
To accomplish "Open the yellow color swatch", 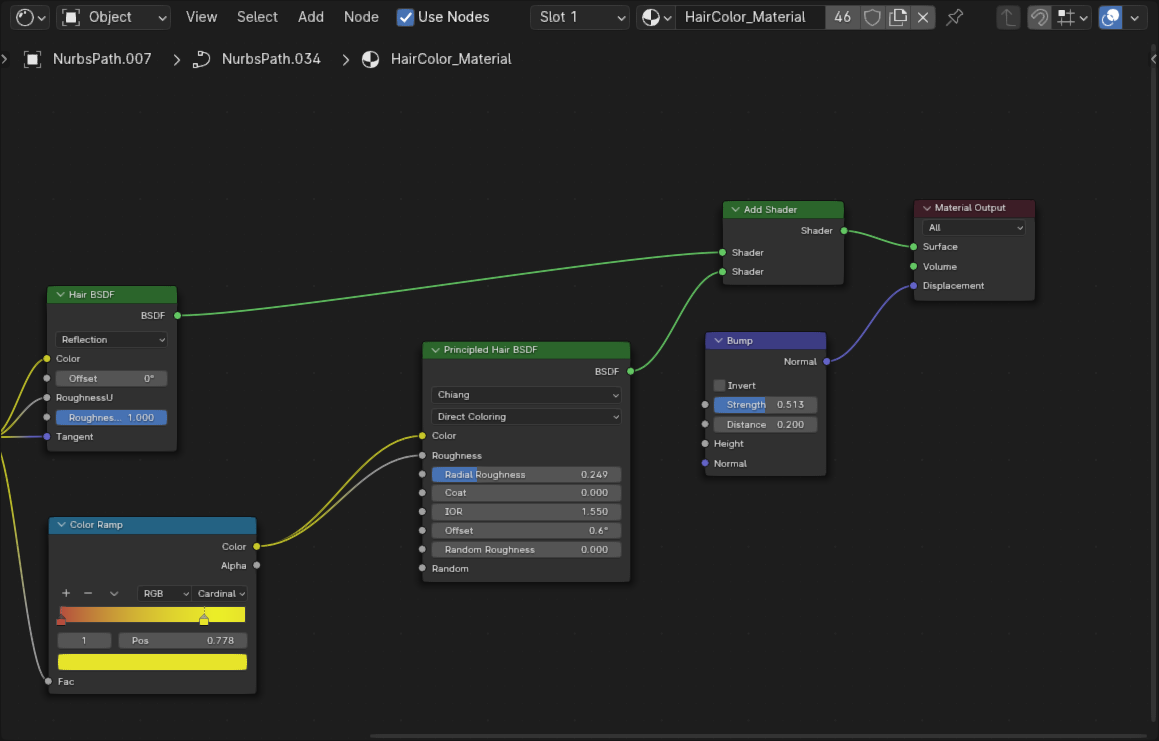I will coord(152,662).
